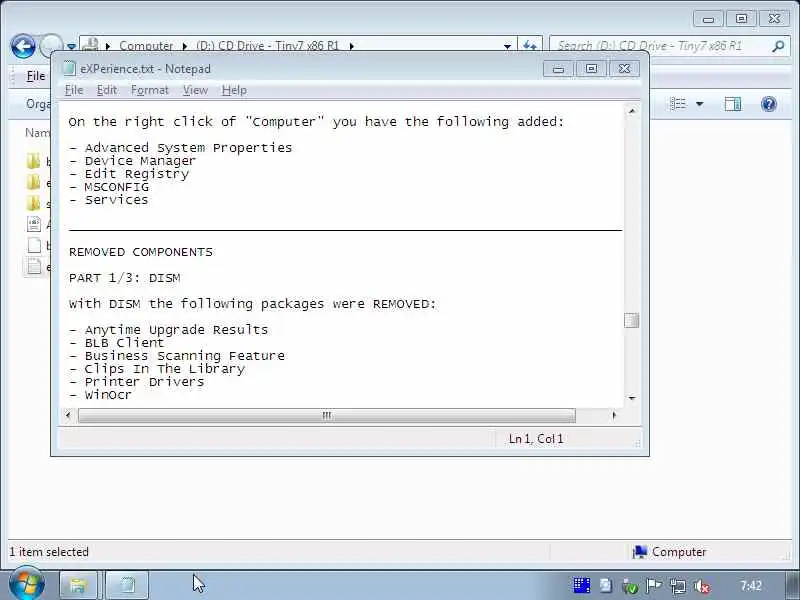Click the 7:42 taskbar clock
800x600 pixels.
pos(751,586)
